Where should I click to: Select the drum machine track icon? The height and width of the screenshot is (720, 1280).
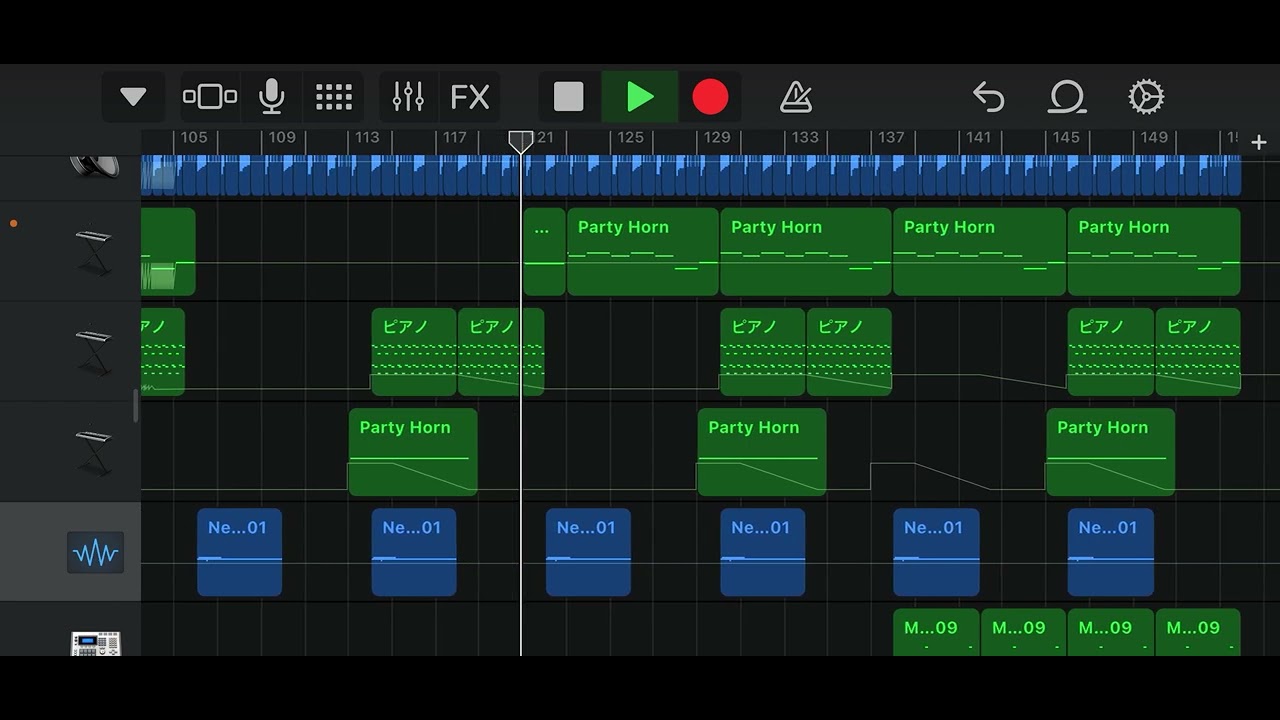pos(95,643)
